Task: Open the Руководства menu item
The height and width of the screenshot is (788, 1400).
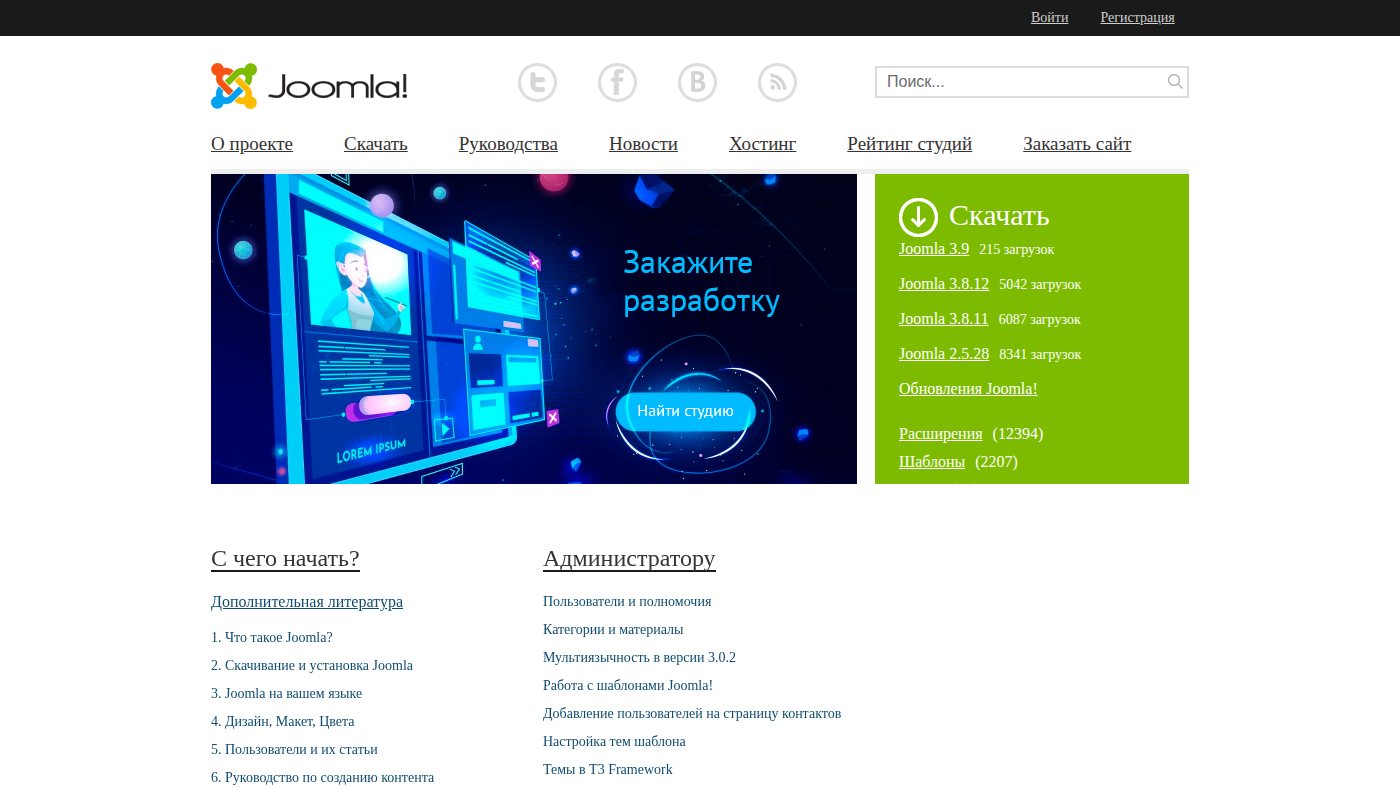Action: pyautogui.click(x=508, y=144)
